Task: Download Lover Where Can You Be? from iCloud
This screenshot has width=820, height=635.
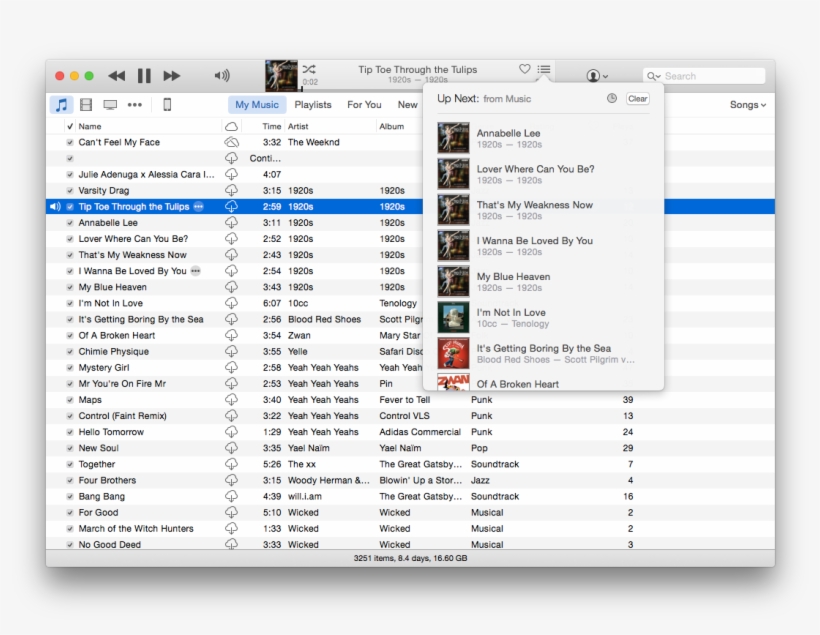Action: (x=231, y=239)
